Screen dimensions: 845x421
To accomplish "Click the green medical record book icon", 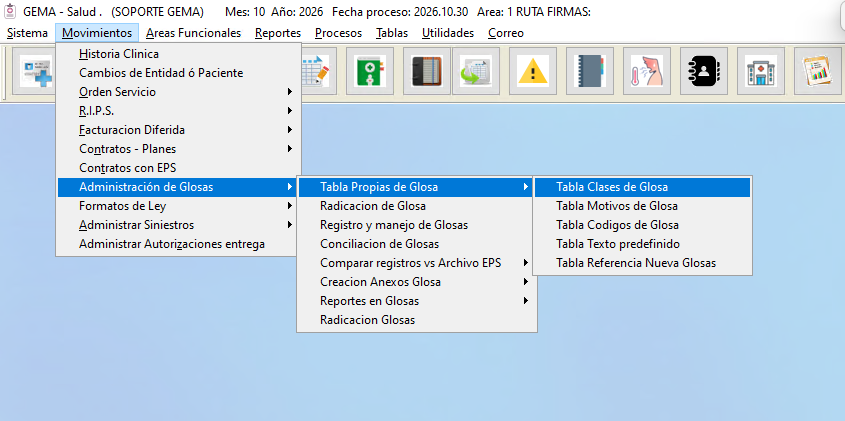I will click(x=370, y=71).
